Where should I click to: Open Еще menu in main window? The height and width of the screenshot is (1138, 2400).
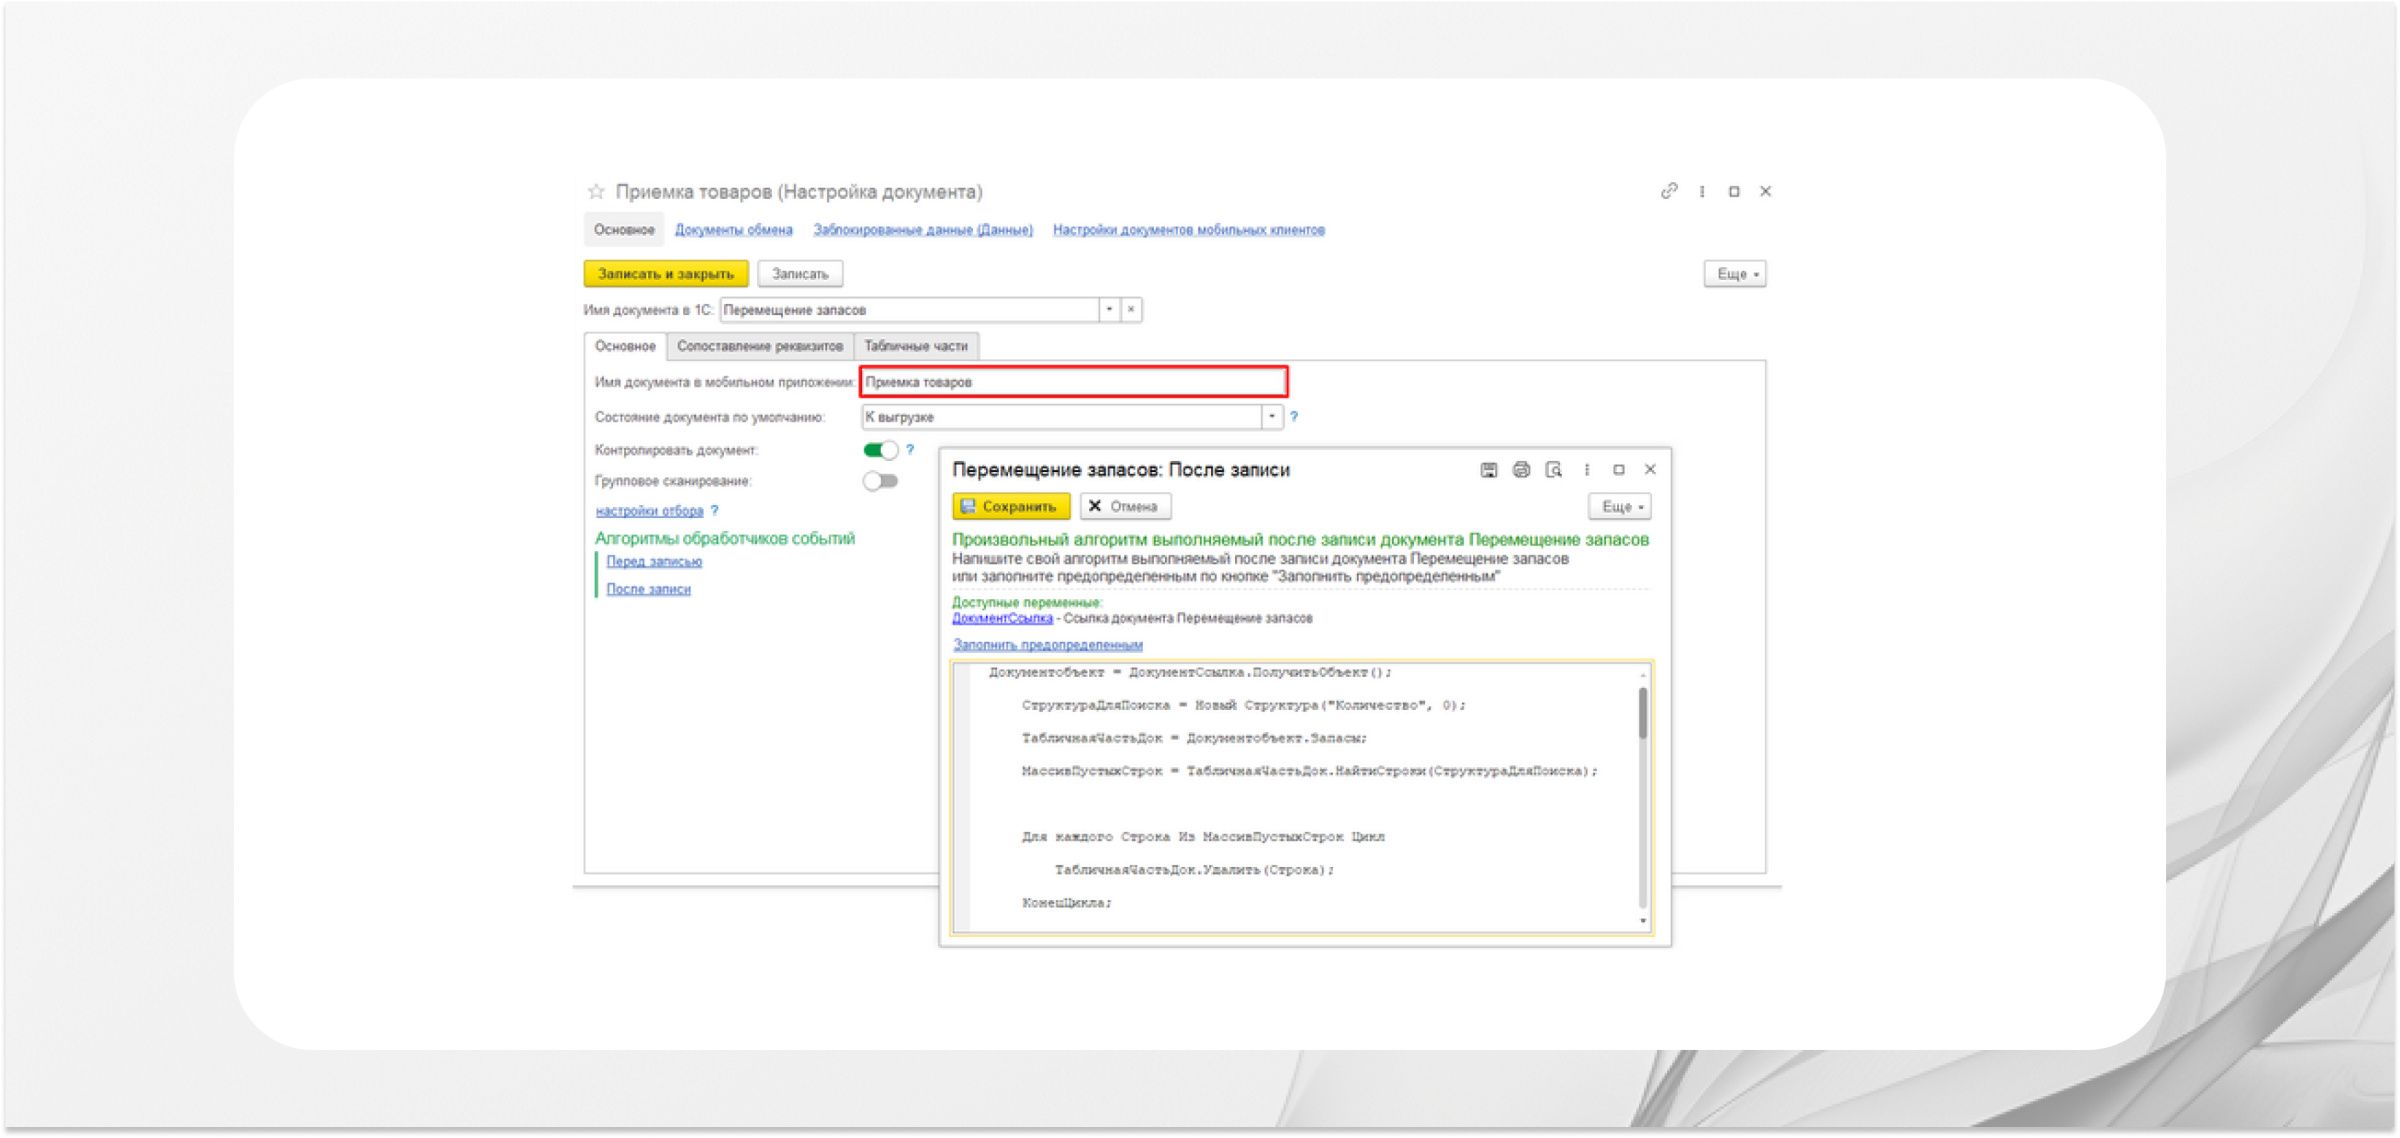[1735, 274]
